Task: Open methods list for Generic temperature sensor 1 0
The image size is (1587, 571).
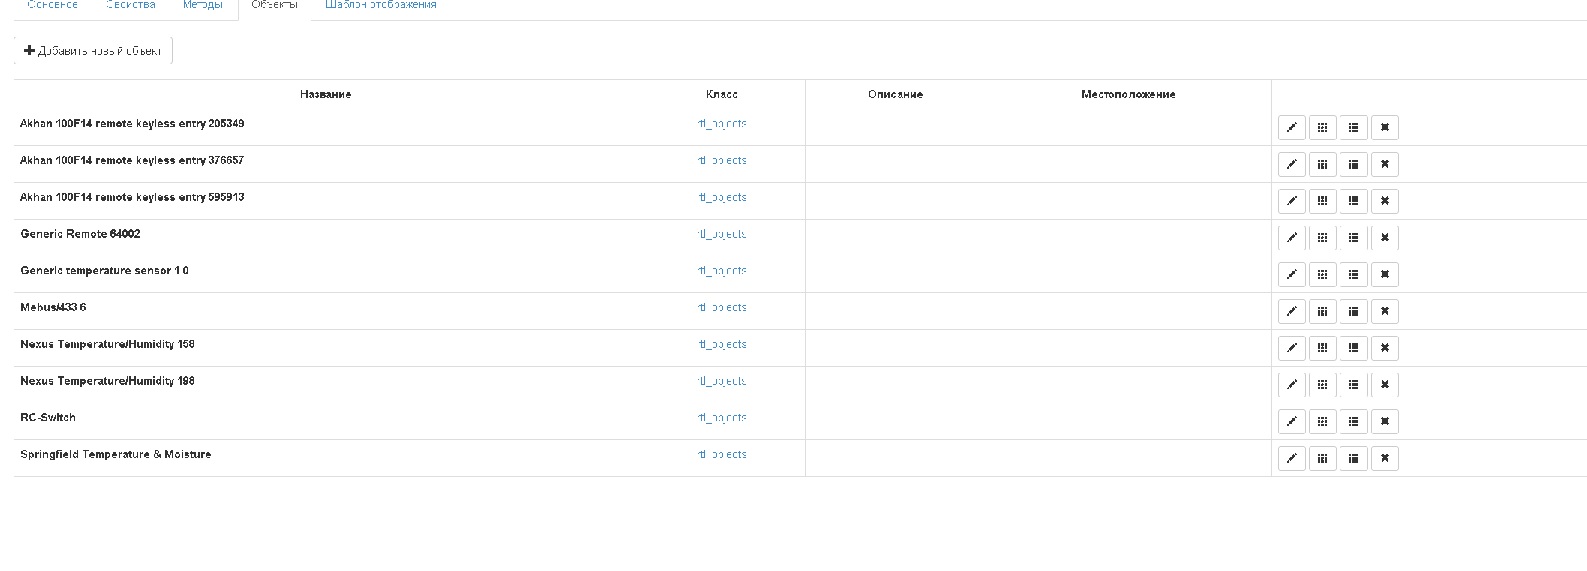Action: coord(1354,275)
